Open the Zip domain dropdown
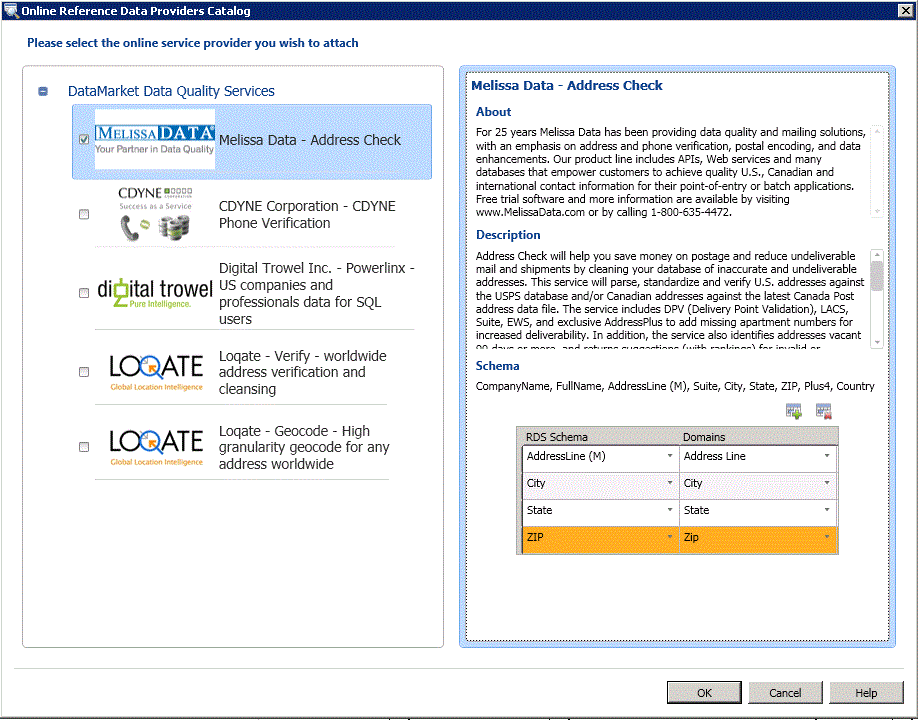Viewport: 918px width, 720px height. [x=827, y=537]
